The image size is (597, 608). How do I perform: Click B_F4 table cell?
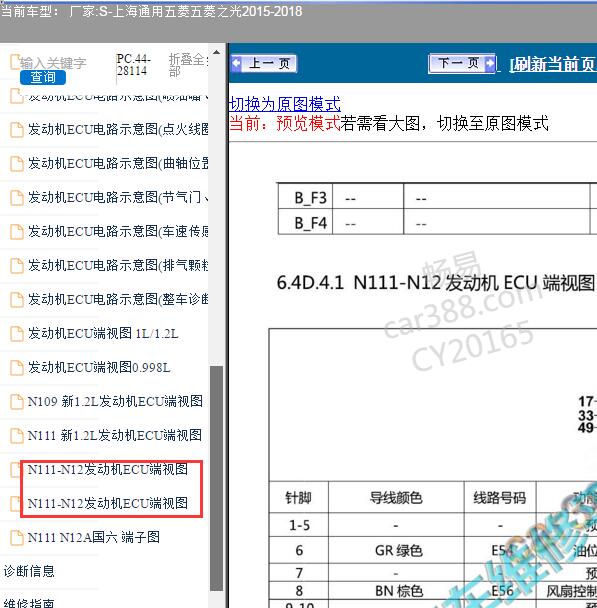pyautogui.click(x=305, y=223)
